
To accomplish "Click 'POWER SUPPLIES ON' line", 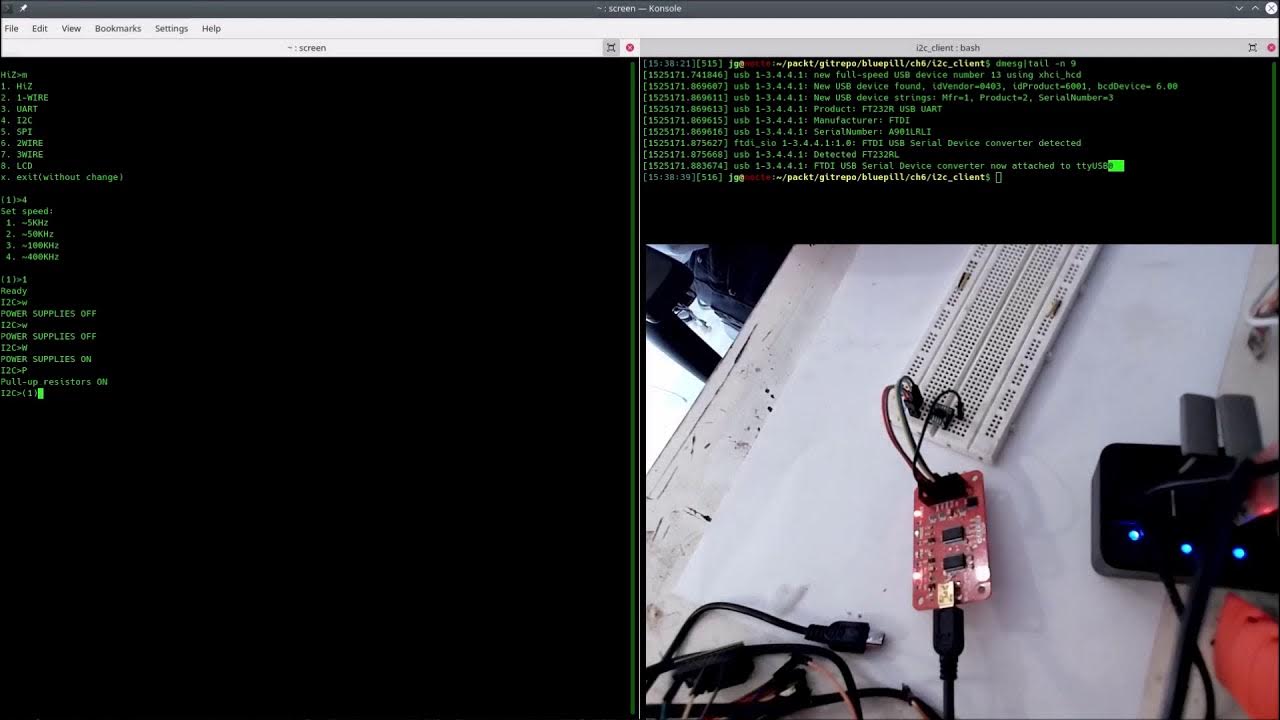I will [46, 359].
